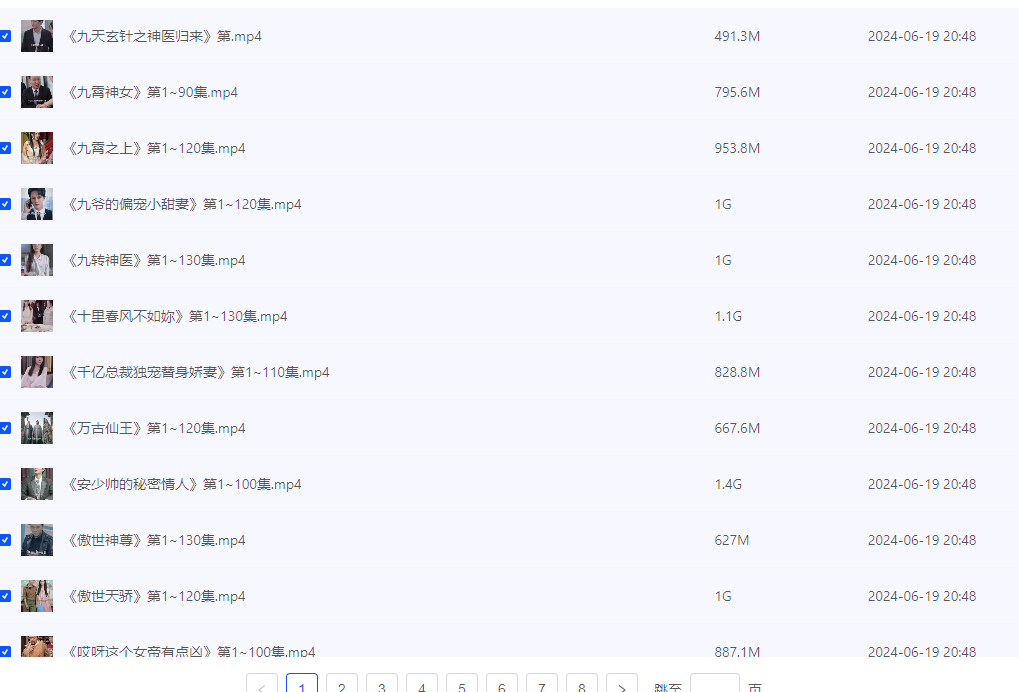
Task: Open thumbnail of 《九天玄针之神医归来》 video
Action: click(x=37, y=36)
